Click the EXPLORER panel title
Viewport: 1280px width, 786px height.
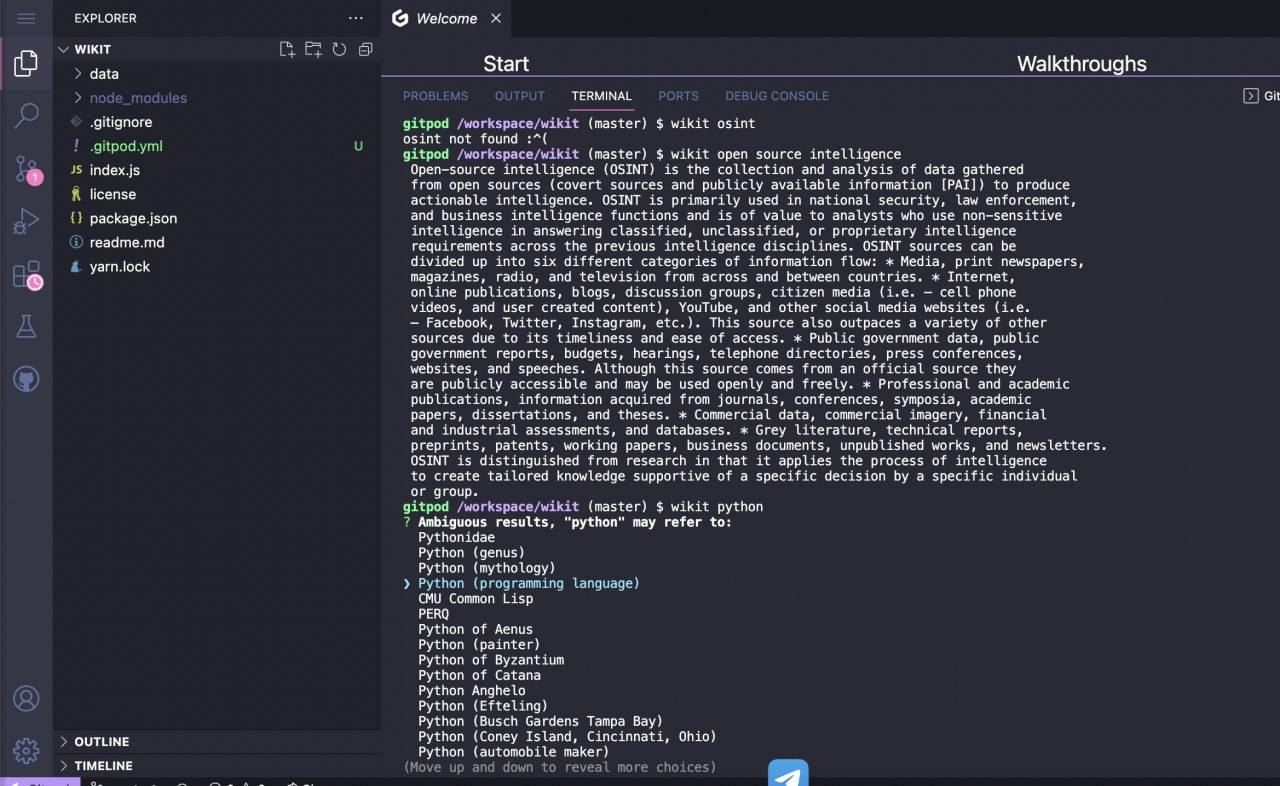[105, 18]
